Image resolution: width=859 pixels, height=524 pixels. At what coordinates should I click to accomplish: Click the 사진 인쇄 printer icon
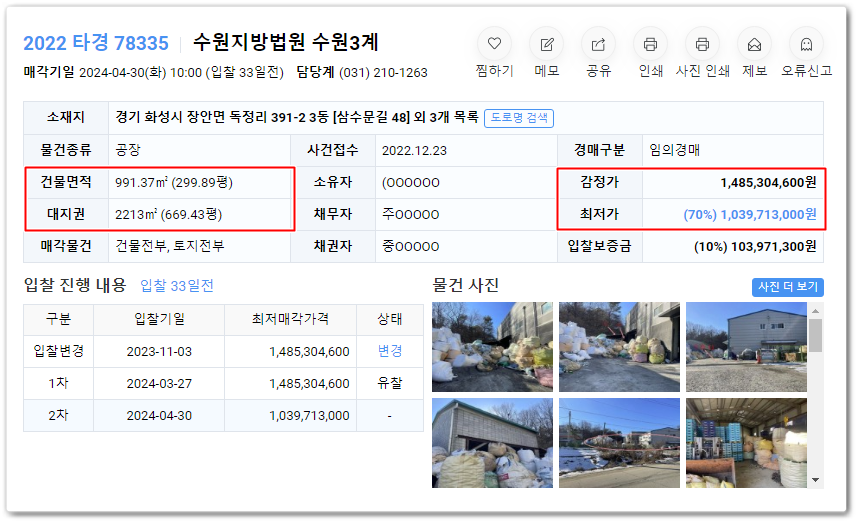(702, 44)
